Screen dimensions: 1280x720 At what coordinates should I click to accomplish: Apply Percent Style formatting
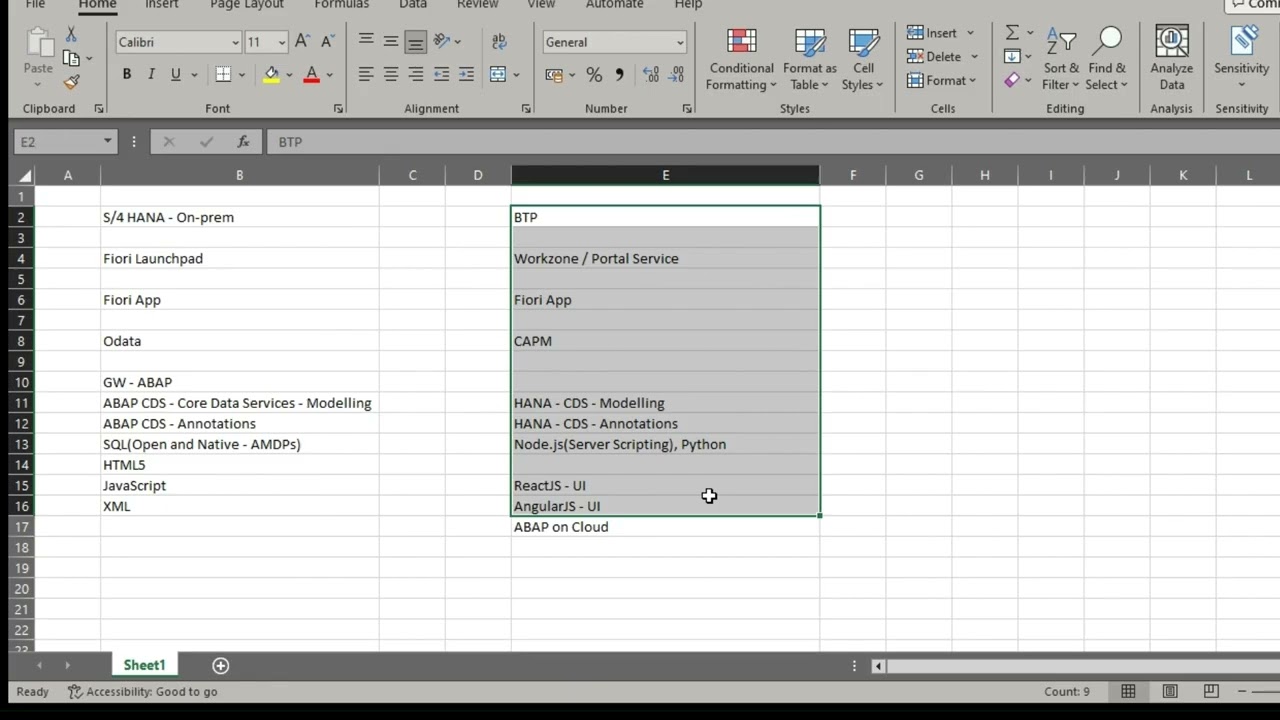point(594,74)
